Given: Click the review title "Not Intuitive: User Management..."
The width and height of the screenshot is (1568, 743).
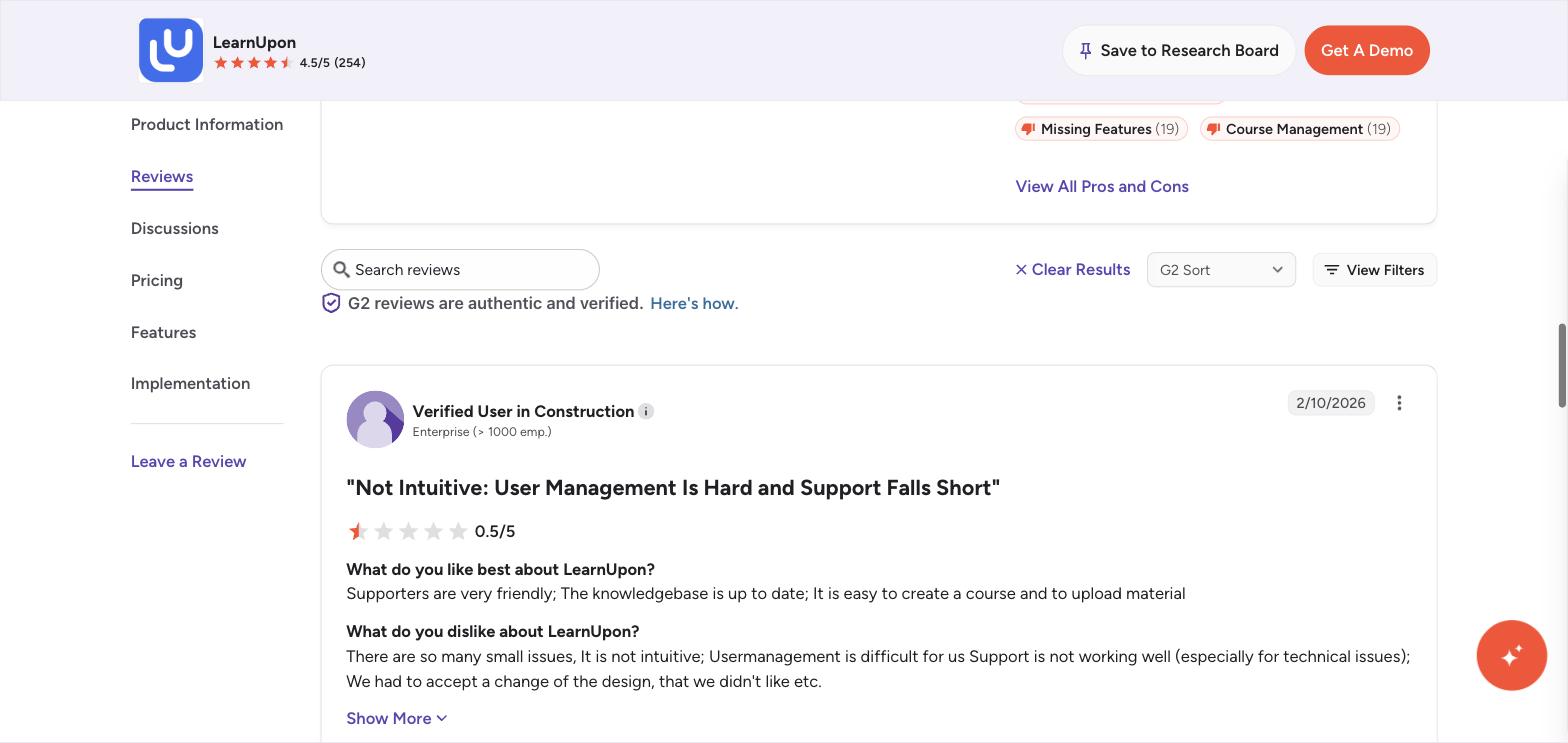Looking at the screenshot, I should tap(673, 488).
